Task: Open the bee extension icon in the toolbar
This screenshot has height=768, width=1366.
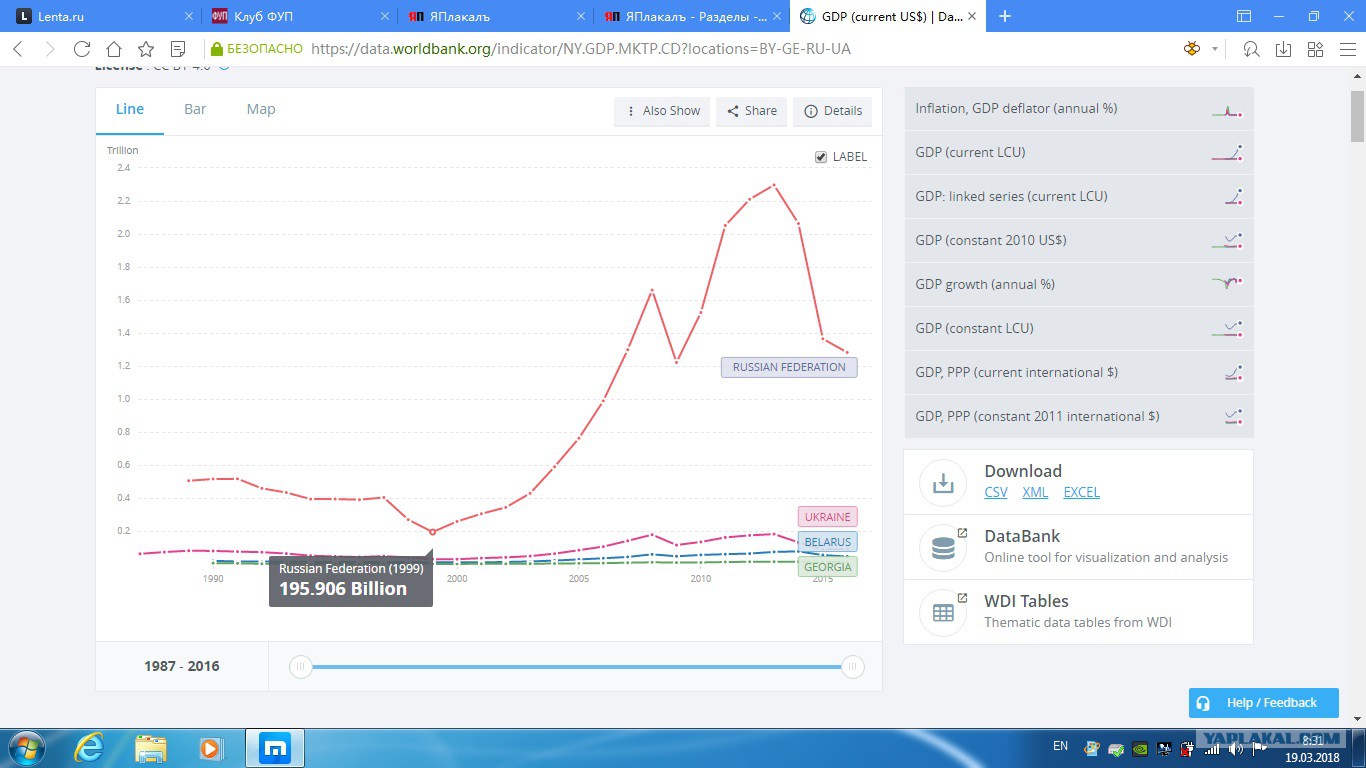Action: pyautogui.click(x=1191, y=49)
